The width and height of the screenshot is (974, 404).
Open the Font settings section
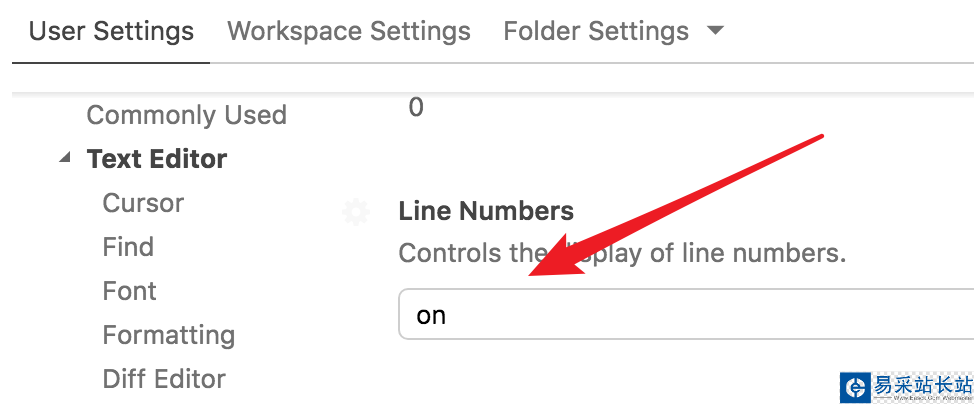tap(130, 291)
